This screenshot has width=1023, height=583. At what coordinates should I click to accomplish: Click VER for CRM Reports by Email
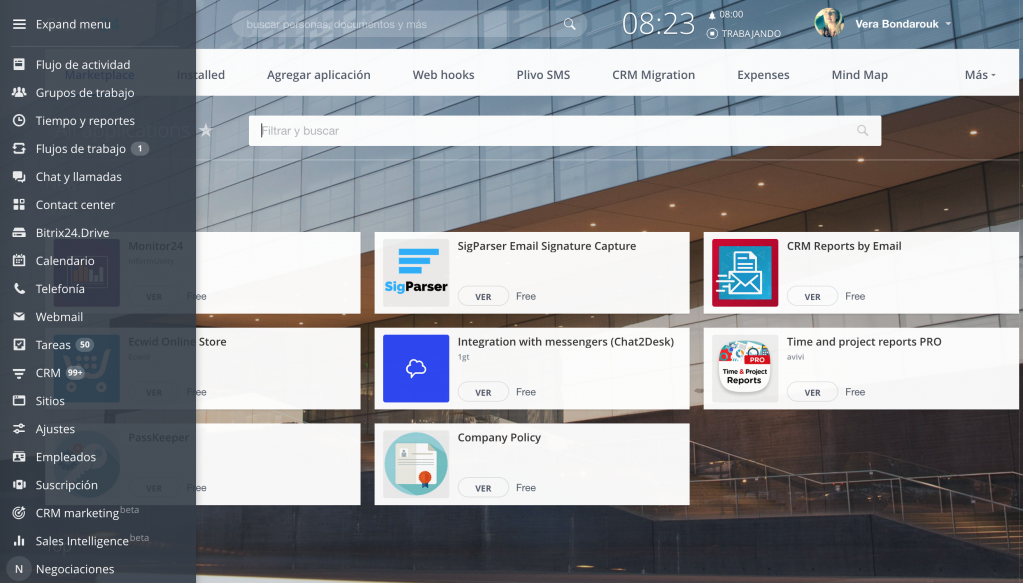pos(812,297)
